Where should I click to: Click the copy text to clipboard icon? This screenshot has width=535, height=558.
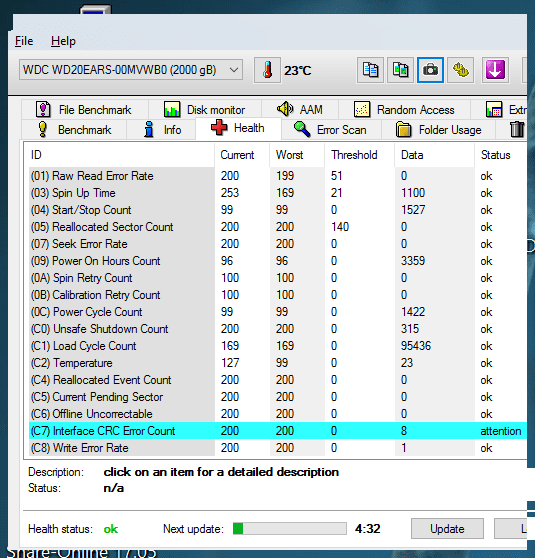pos(370,70)
